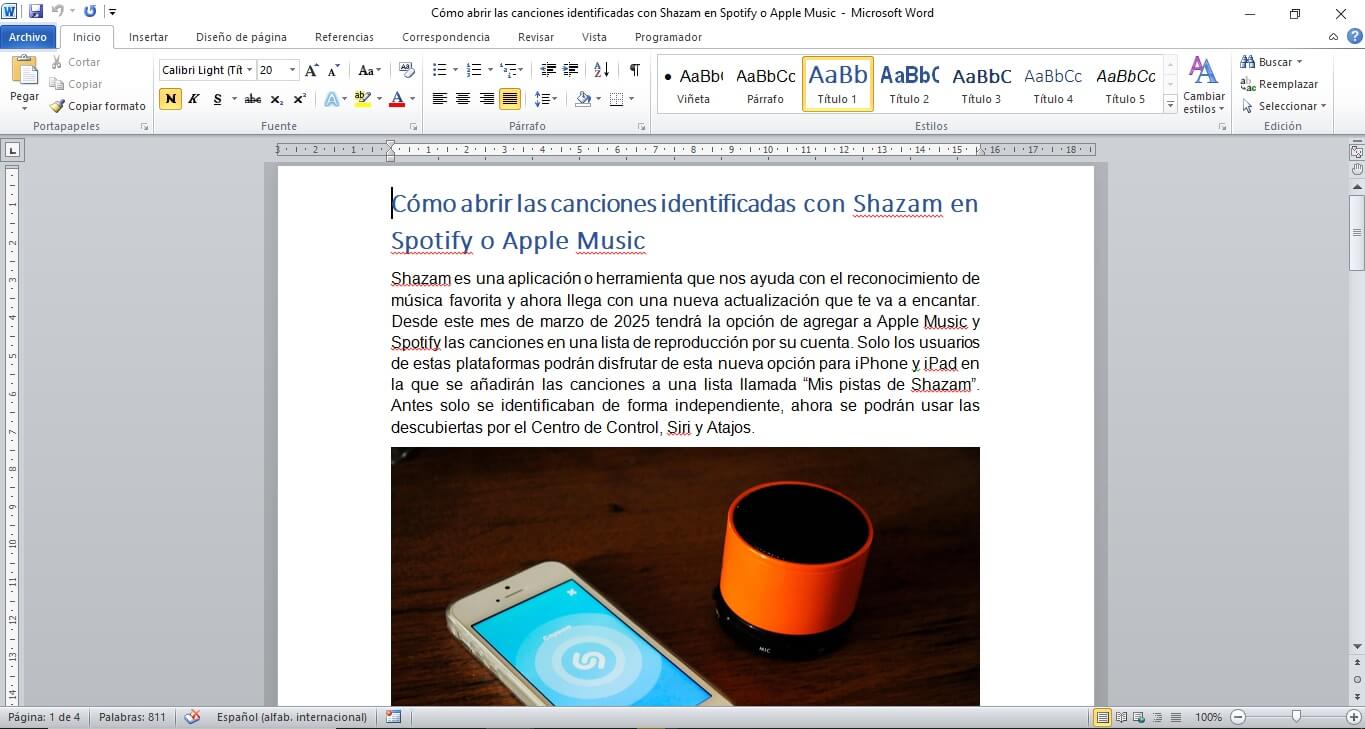1365x729 pixels.
Task: Apply subscript formatting
Action: pyautogui.click(x=277, y=99)
